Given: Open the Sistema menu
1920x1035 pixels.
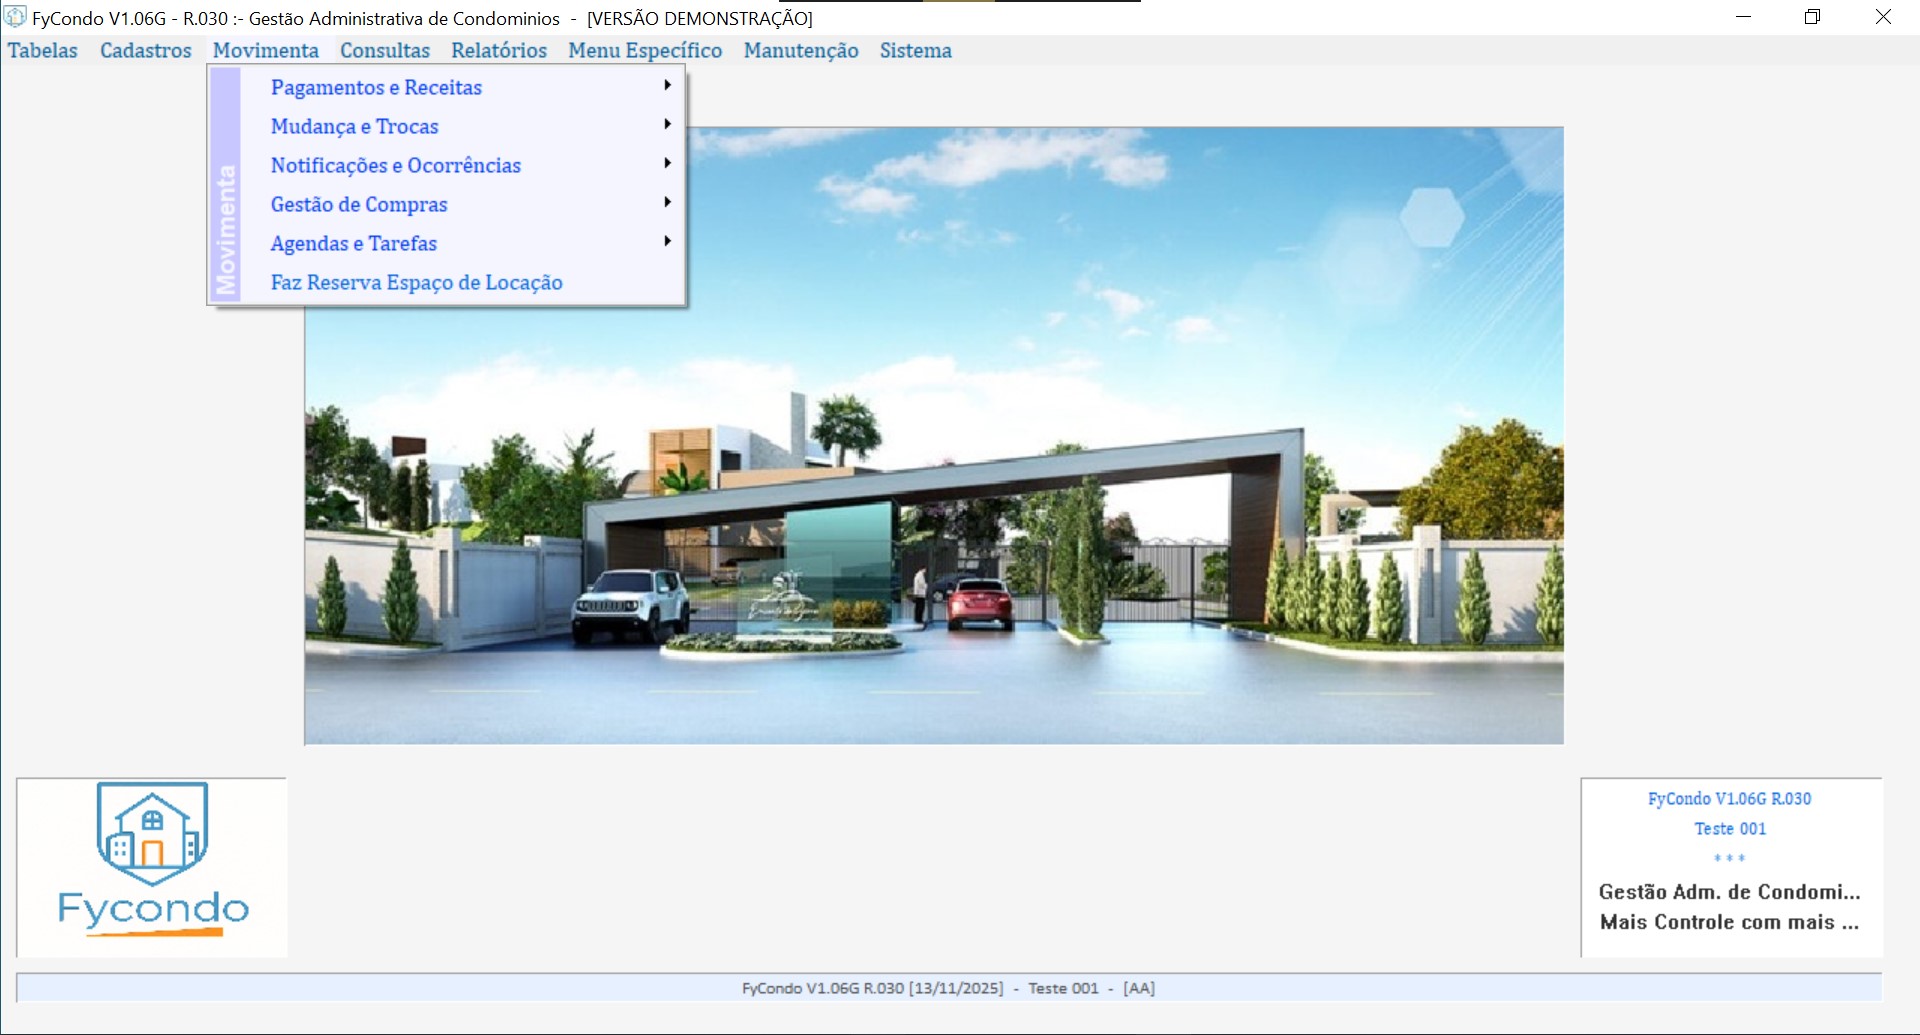Looking at the screenshot, I should pyautogui.click(x=915, y=51).
